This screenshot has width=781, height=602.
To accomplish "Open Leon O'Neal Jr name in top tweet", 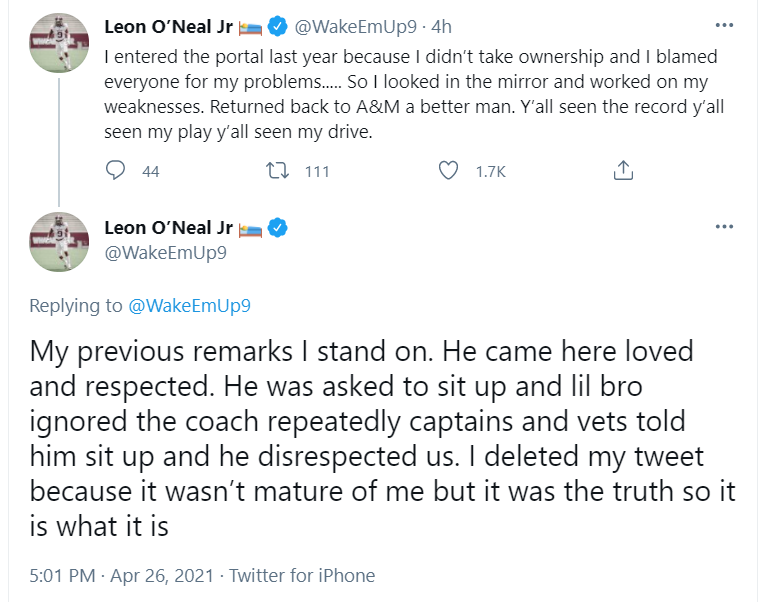I will 168,27.
